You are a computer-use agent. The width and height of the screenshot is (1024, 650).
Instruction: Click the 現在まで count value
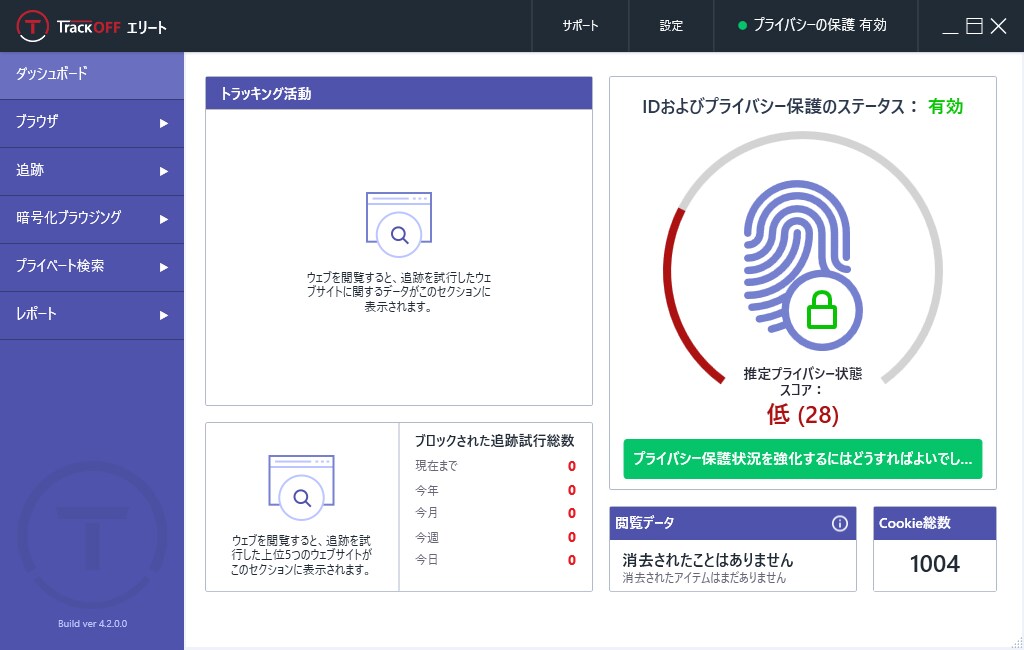click(571, 466)
